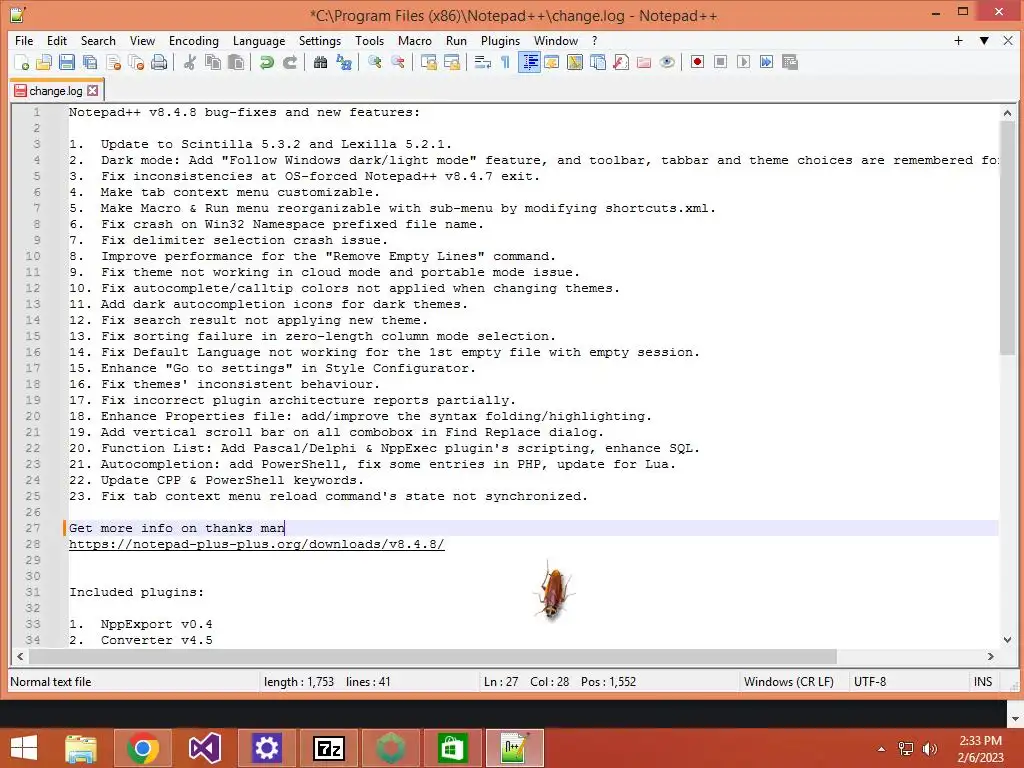Stop macro recording button
The width and height of the screenshot is (1024, 768).
coord(720,62)
